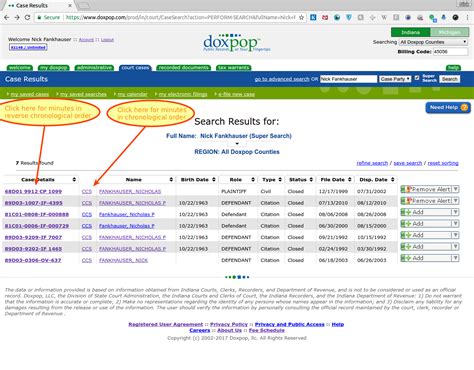Open the court cases tab
474x370 pixels.
tap(135, 68)
